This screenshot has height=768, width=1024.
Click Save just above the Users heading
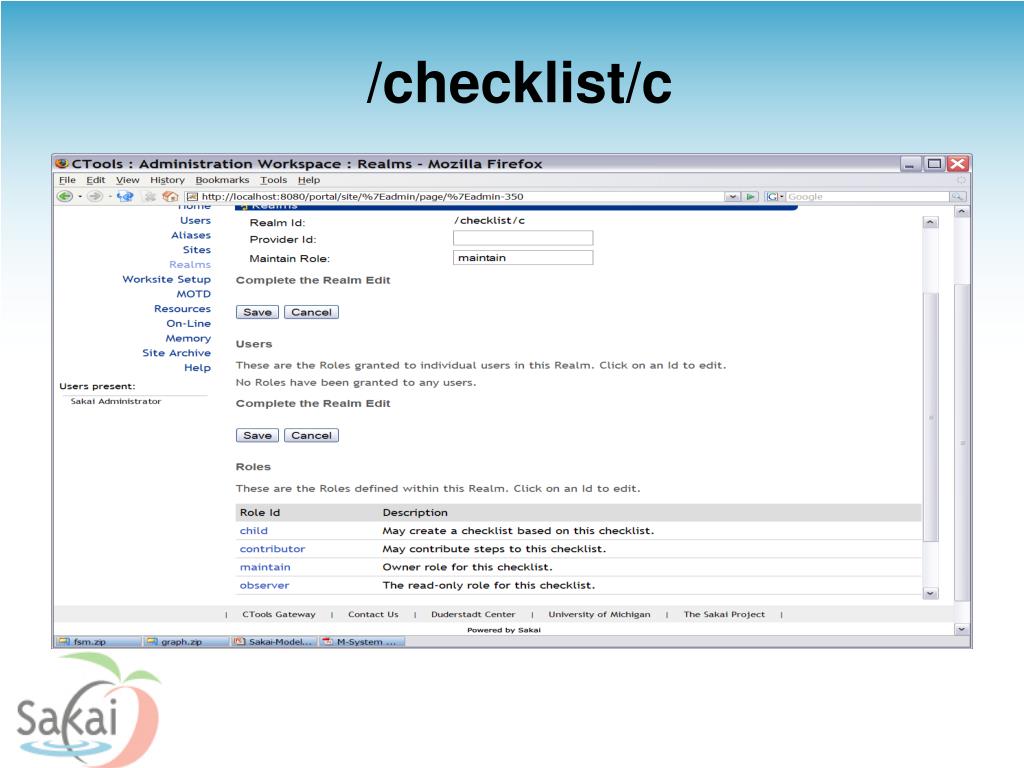257,312
